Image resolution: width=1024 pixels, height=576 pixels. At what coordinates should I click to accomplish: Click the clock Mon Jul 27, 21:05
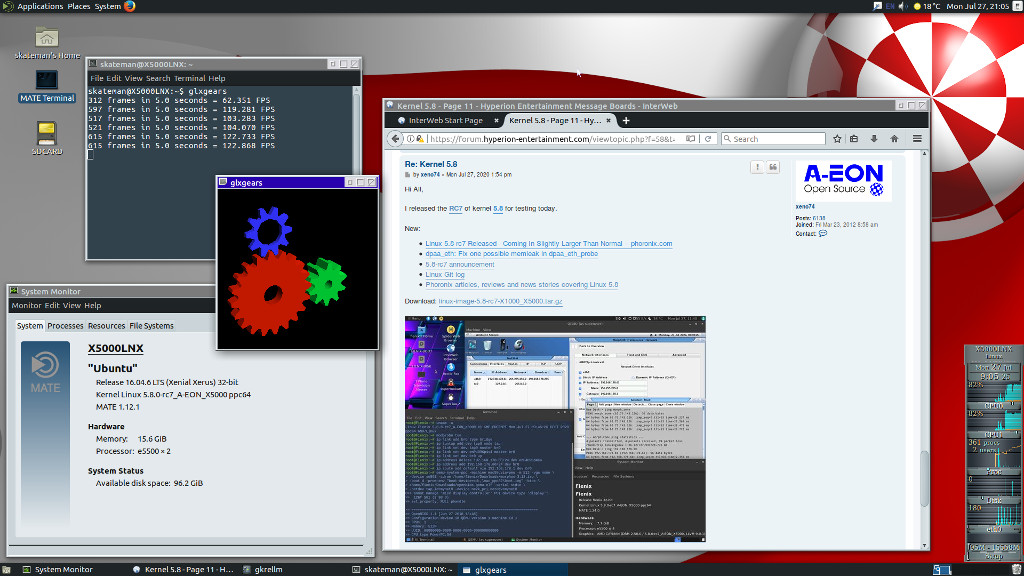pos(978,6)
